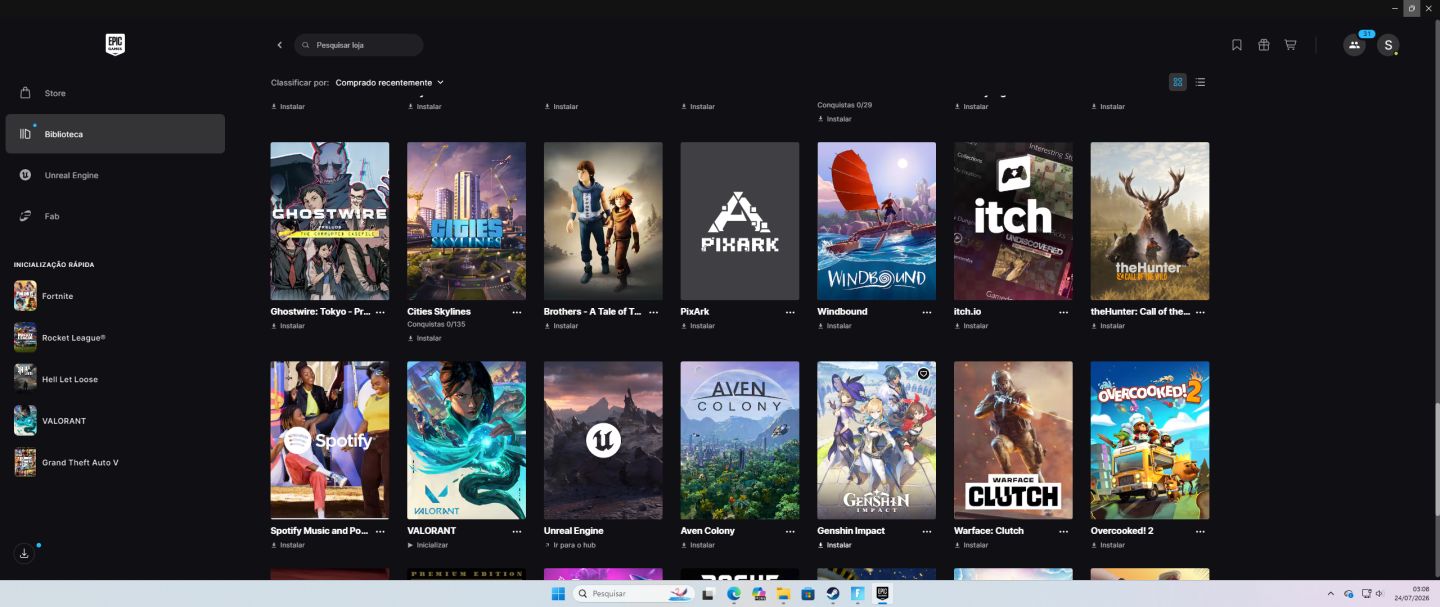
Task: Toggle Genshin Impact favorite heart
Action: coord(923,374)
